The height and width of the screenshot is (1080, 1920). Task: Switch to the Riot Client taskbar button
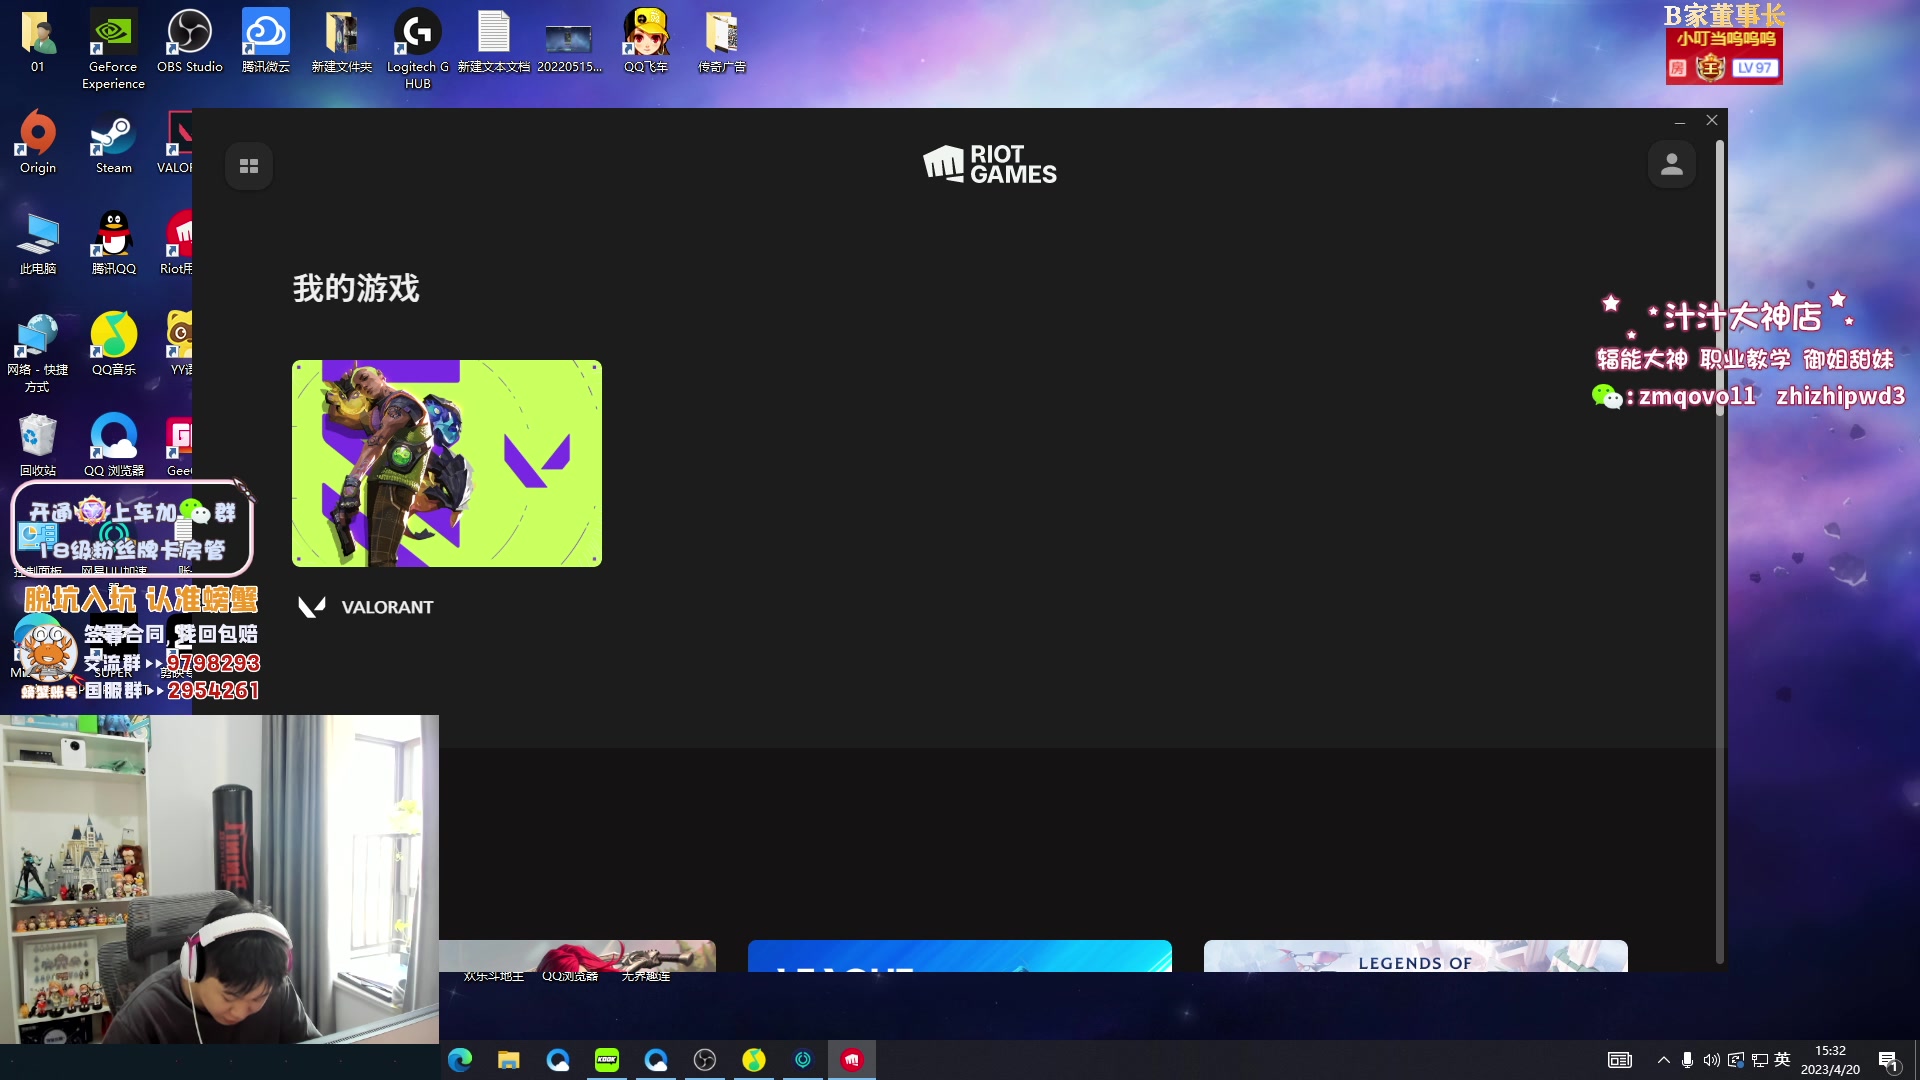pos(852,1060)
